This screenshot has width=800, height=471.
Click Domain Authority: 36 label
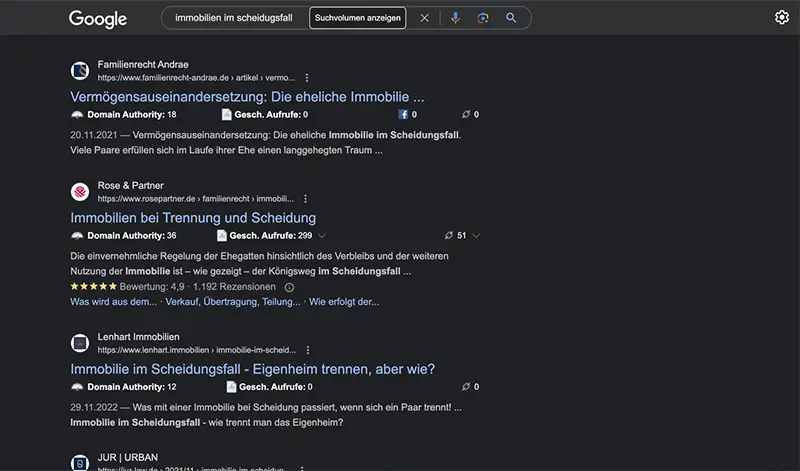132,236
